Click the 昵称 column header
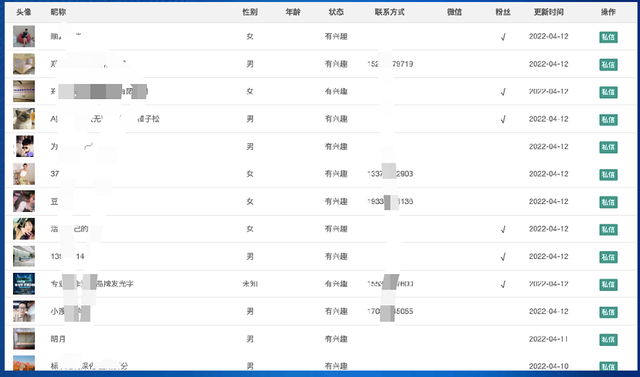The width and height of the screenshot is (640, 377). tap(58, 12)
